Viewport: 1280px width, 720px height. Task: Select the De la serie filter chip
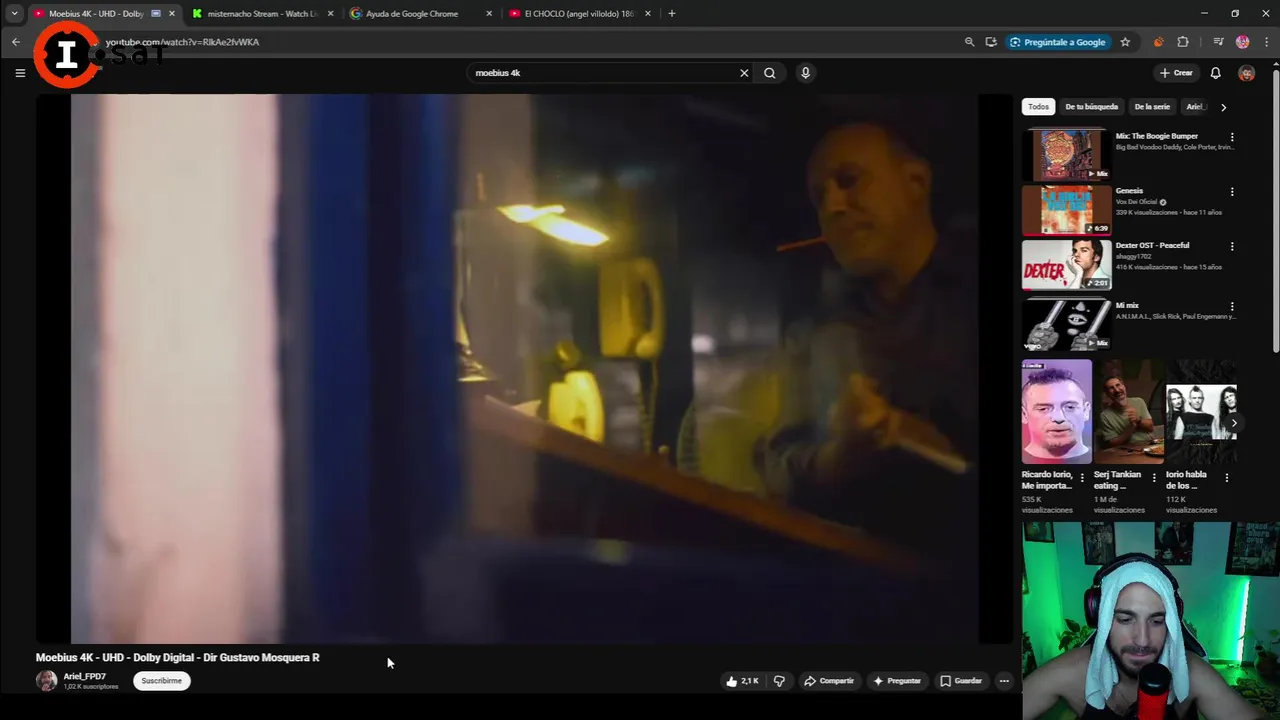click(x=1152, y=107)
